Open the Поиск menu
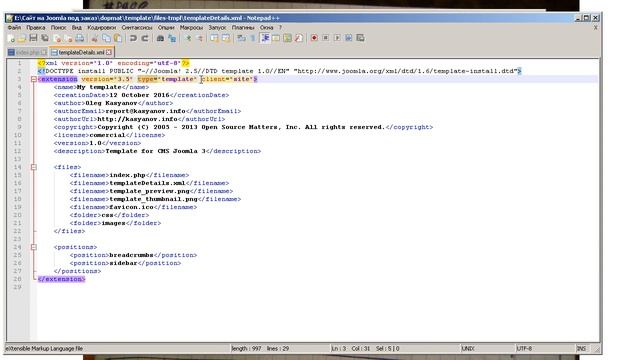Image resolution: width=640 pixels, height=360 pixels. (x=58, y=28)
